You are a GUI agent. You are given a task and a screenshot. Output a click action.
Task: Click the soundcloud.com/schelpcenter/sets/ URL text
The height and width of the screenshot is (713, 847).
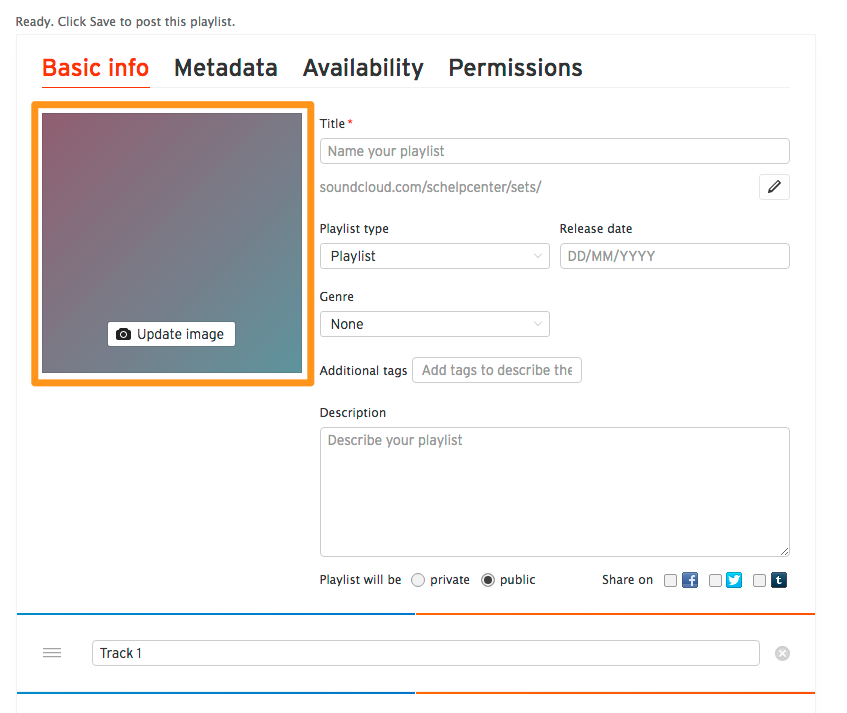point(430,187)
